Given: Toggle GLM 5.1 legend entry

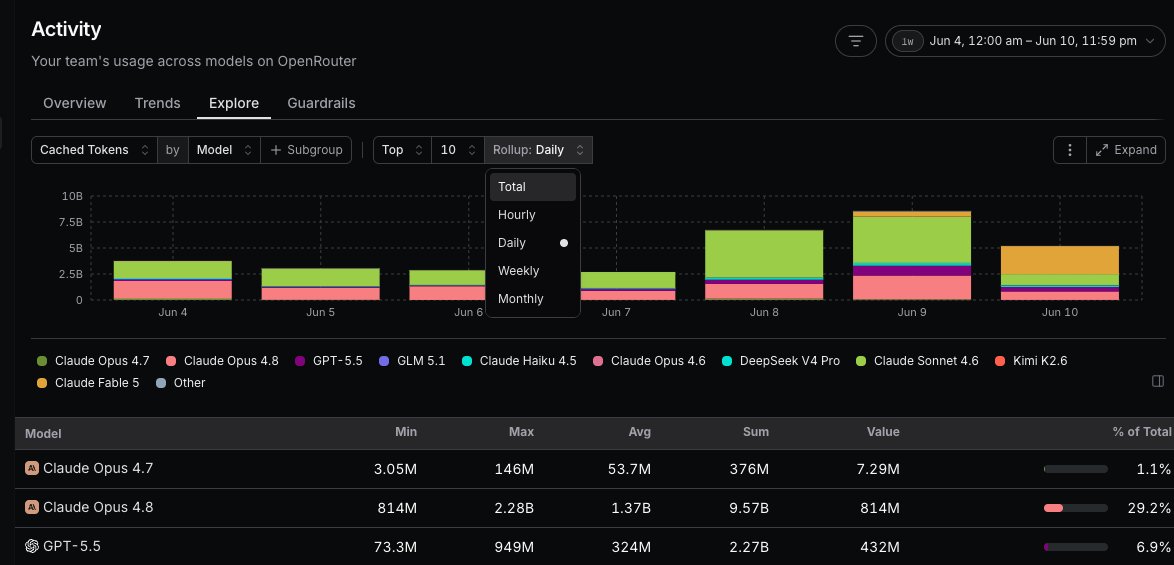Looking at the screenshot, I should point(412,361).
